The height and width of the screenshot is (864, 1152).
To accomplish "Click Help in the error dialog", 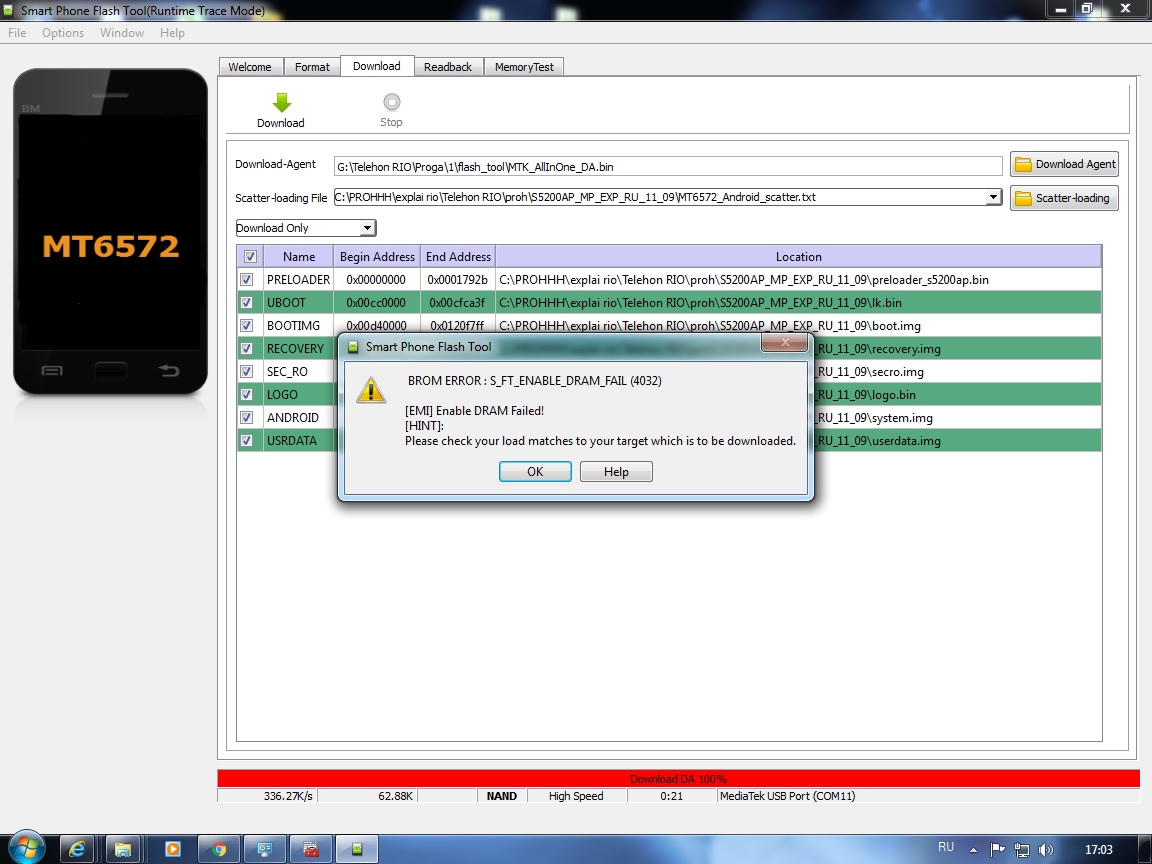I will (616, 472).
